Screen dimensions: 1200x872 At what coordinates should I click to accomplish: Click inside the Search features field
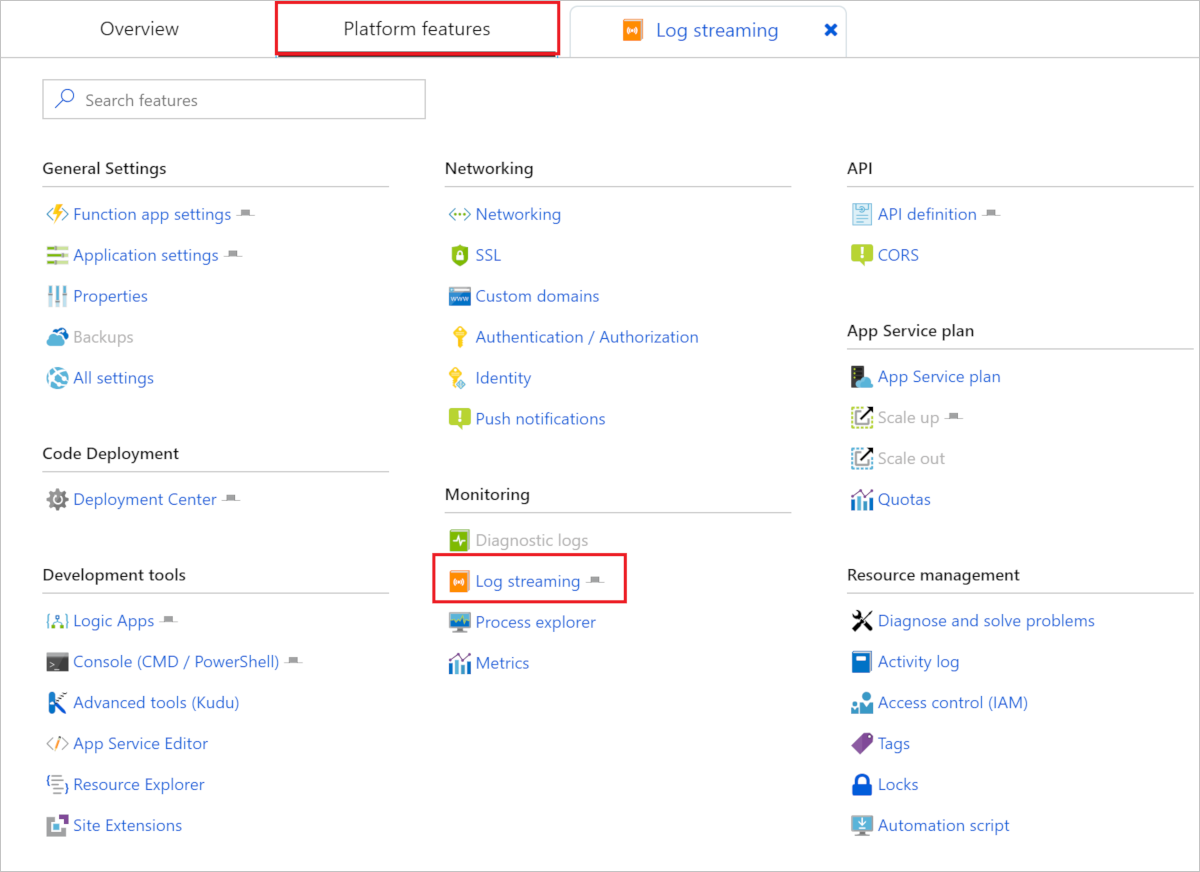coord(233,99)
